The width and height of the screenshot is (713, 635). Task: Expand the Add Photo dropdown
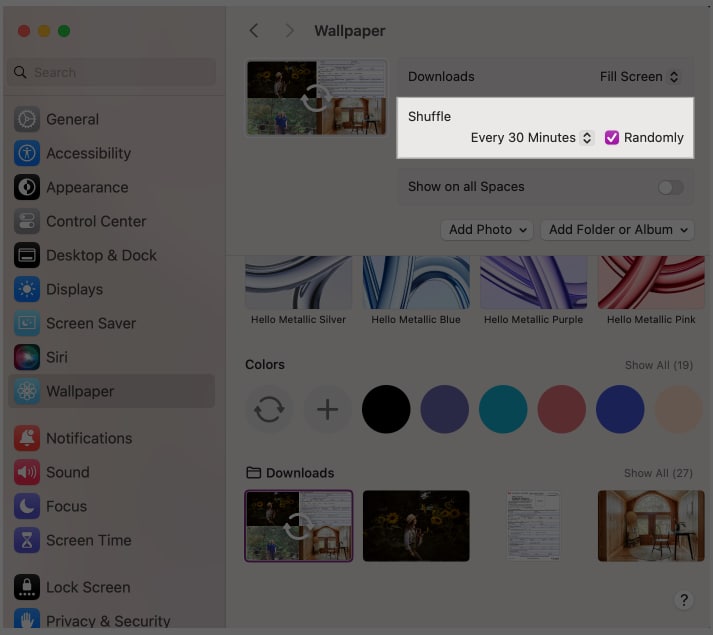[487, 230]
